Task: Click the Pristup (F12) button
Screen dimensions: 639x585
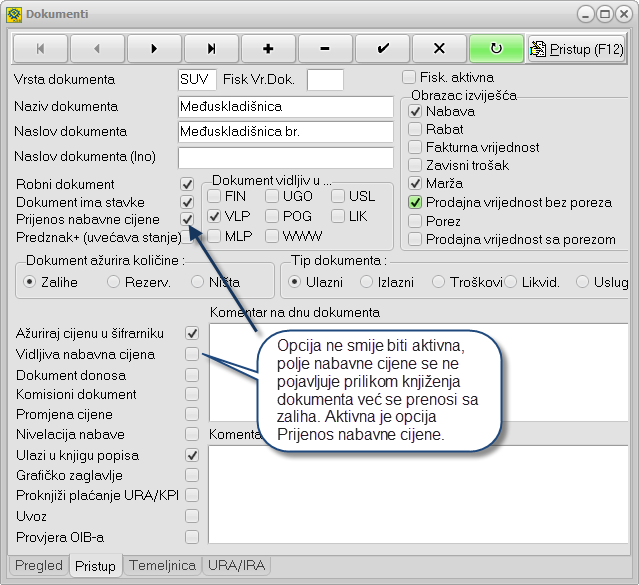Action: click(576, 48)
